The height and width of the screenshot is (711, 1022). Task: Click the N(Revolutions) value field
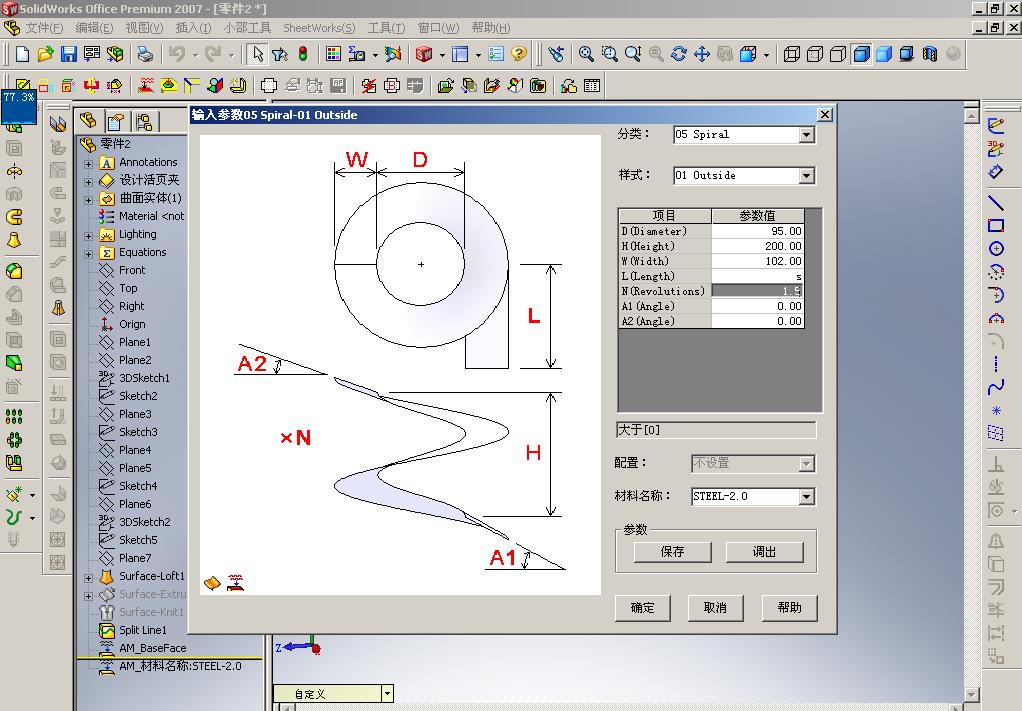pos(757,291)
